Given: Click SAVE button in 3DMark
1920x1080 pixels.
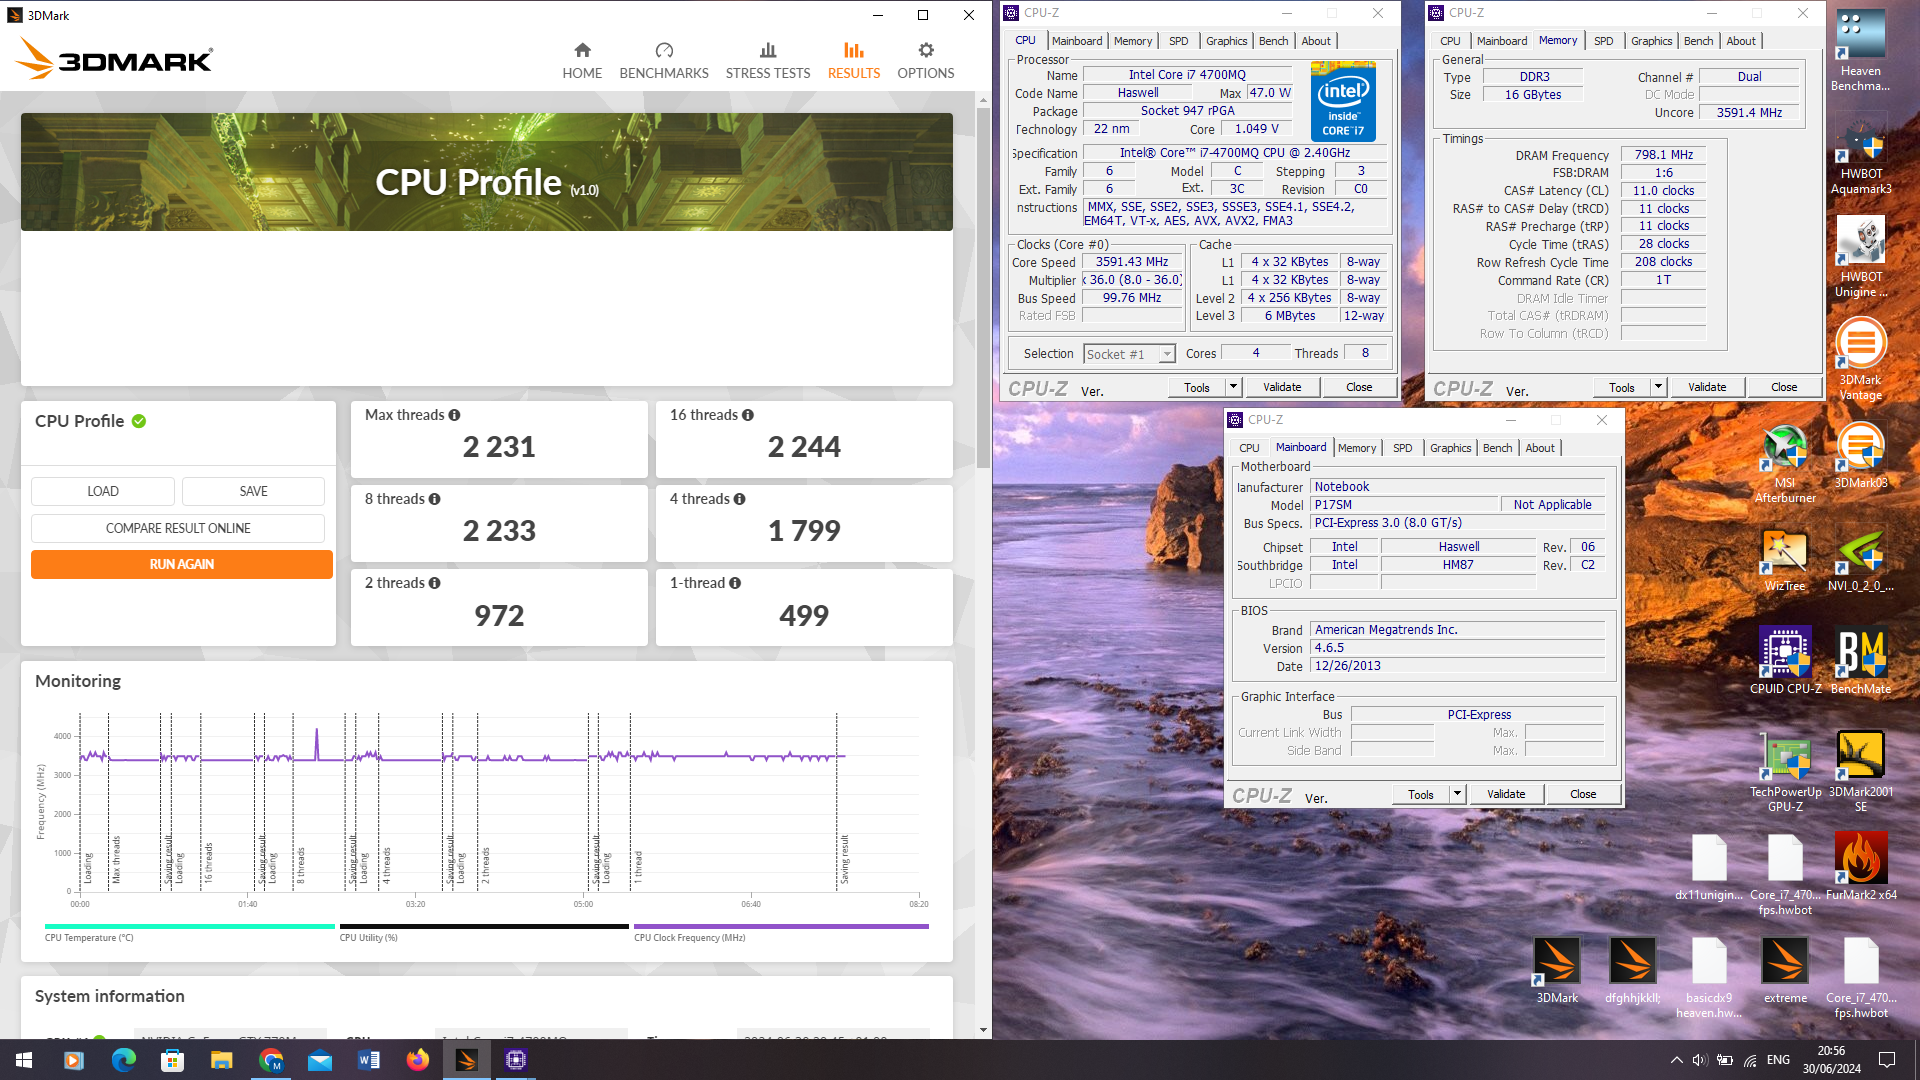Looking at the screenshot, I should click(x=253, y=491).
